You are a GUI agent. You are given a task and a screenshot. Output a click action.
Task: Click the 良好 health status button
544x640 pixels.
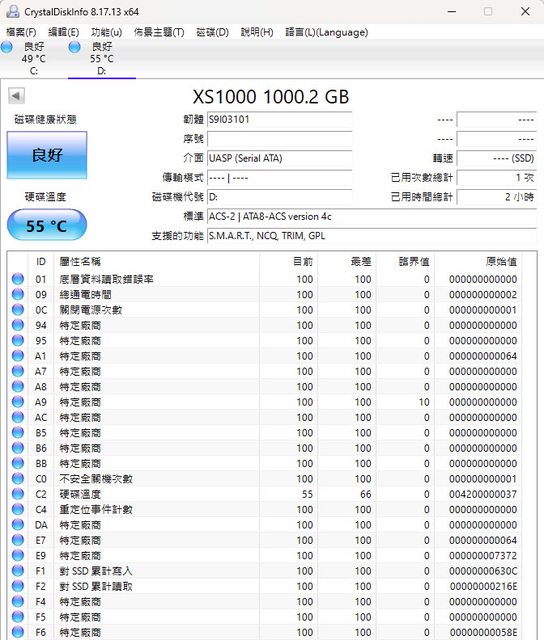[47, 155]
